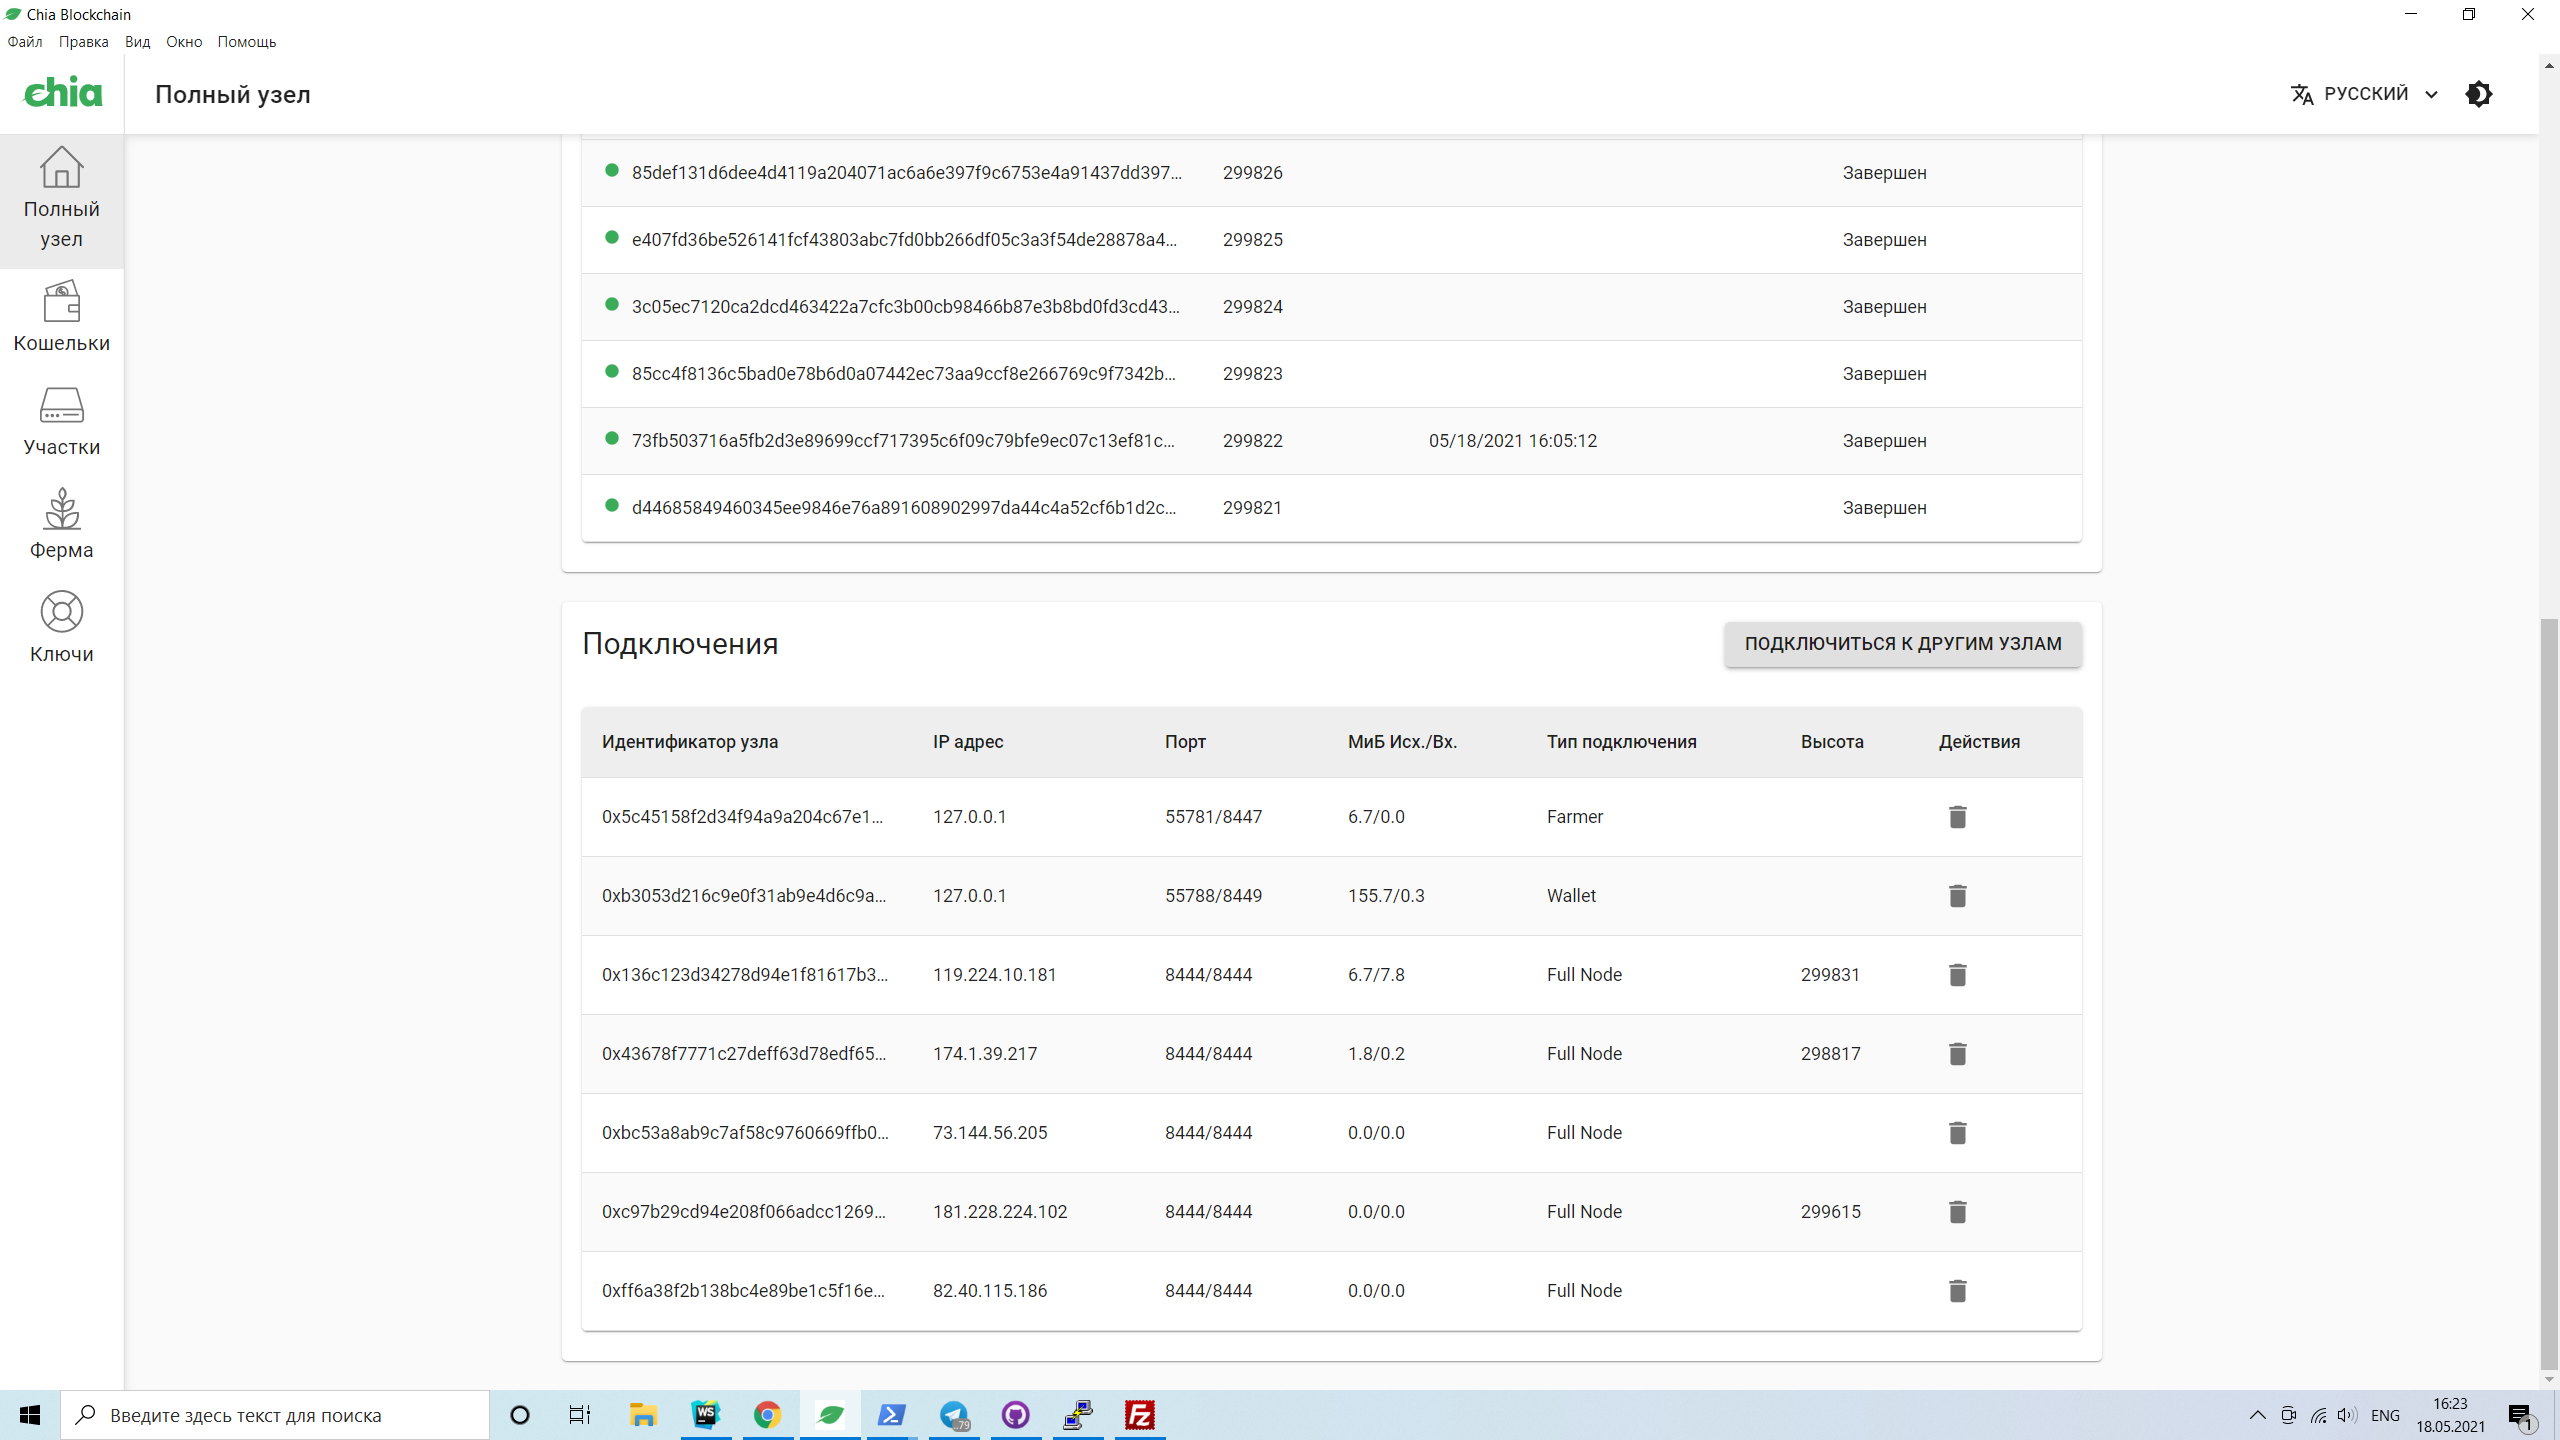2560x1440 pixels.
Task: Click the Windows taskbar search field
Action: click(275, 1415)
